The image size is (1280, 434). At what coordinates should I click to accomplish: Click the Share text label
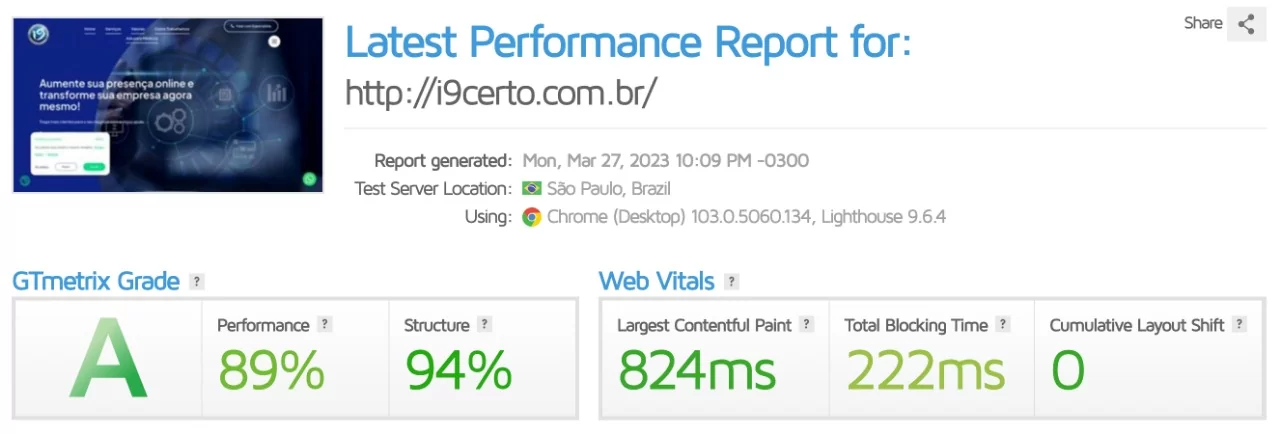(1203, 23)
